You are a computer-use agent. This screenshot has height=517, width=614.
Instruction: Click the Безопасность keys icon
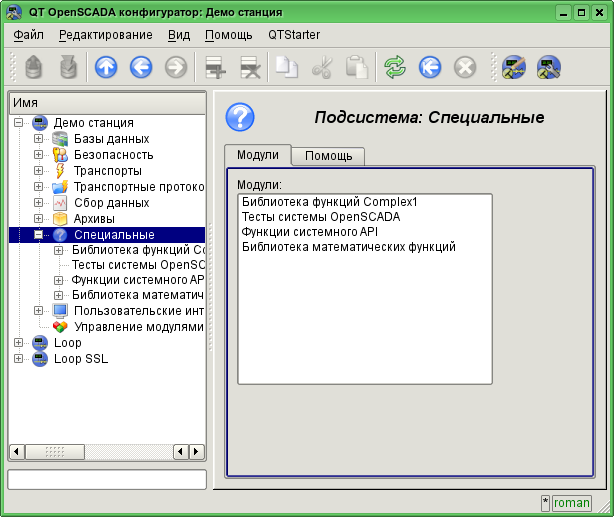click(x=60, y=155)
